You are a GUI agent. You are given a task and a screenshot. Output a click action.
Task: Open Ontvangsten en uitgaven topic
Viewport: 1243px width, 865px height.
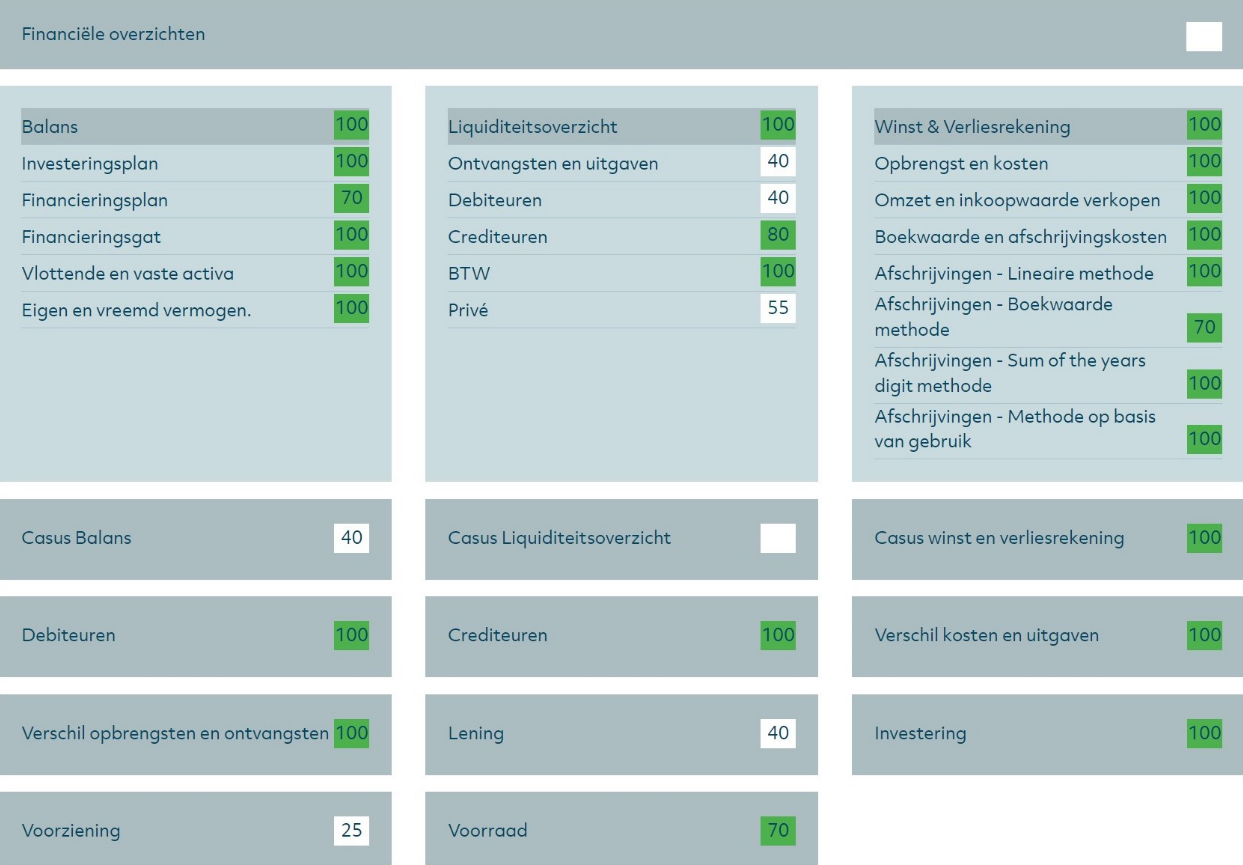pyautogui.click(x=553, y=163)
